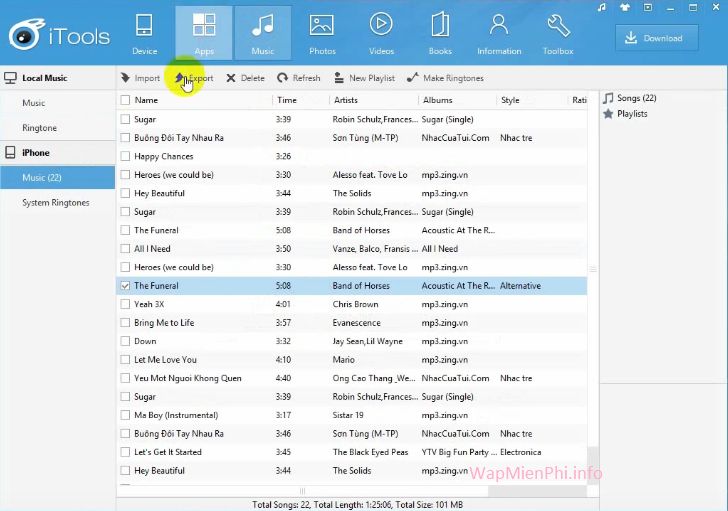728x511 pixels.
Task: Open the Toolbox section
Action: click(558, 33)
